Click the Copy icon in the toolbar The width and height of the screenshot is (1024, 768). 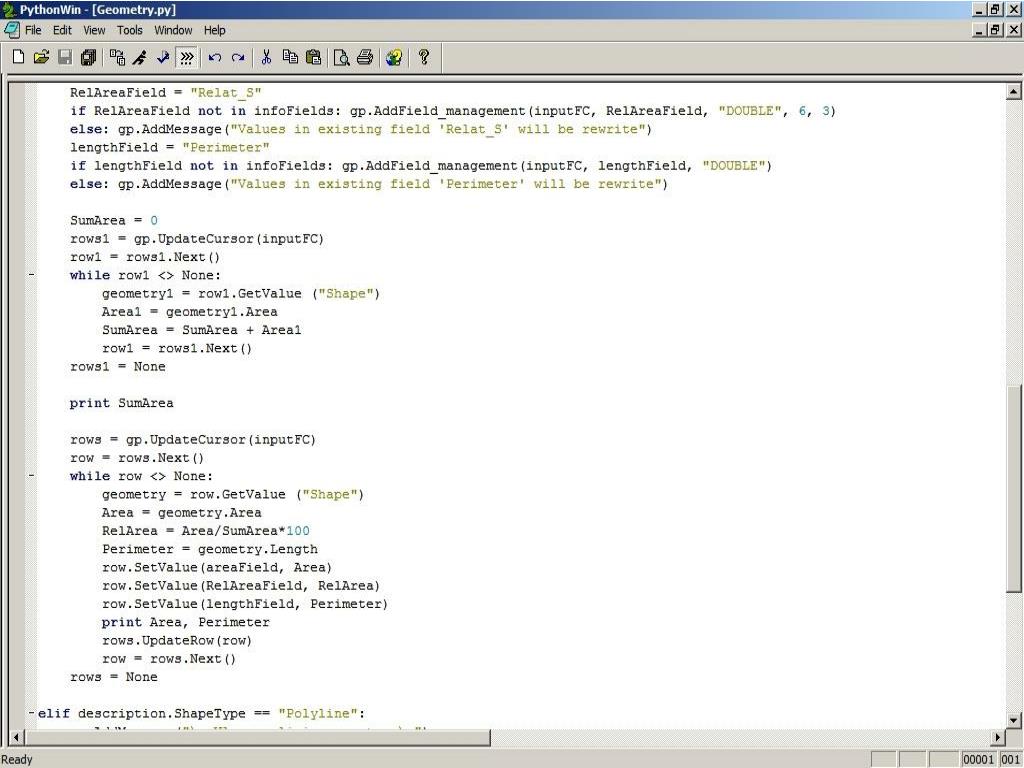point(290,57)
